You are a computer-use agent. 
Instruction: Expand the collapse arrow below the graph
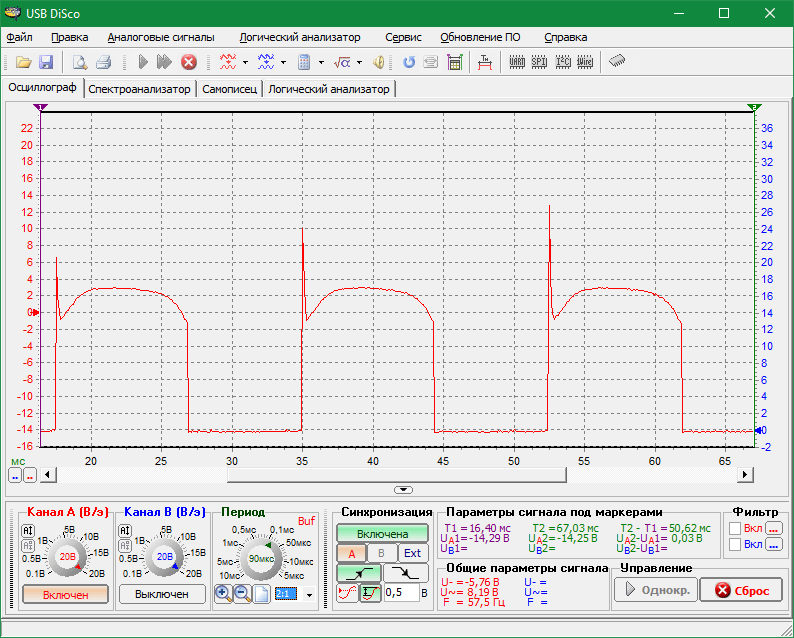(x=403, y=489)
